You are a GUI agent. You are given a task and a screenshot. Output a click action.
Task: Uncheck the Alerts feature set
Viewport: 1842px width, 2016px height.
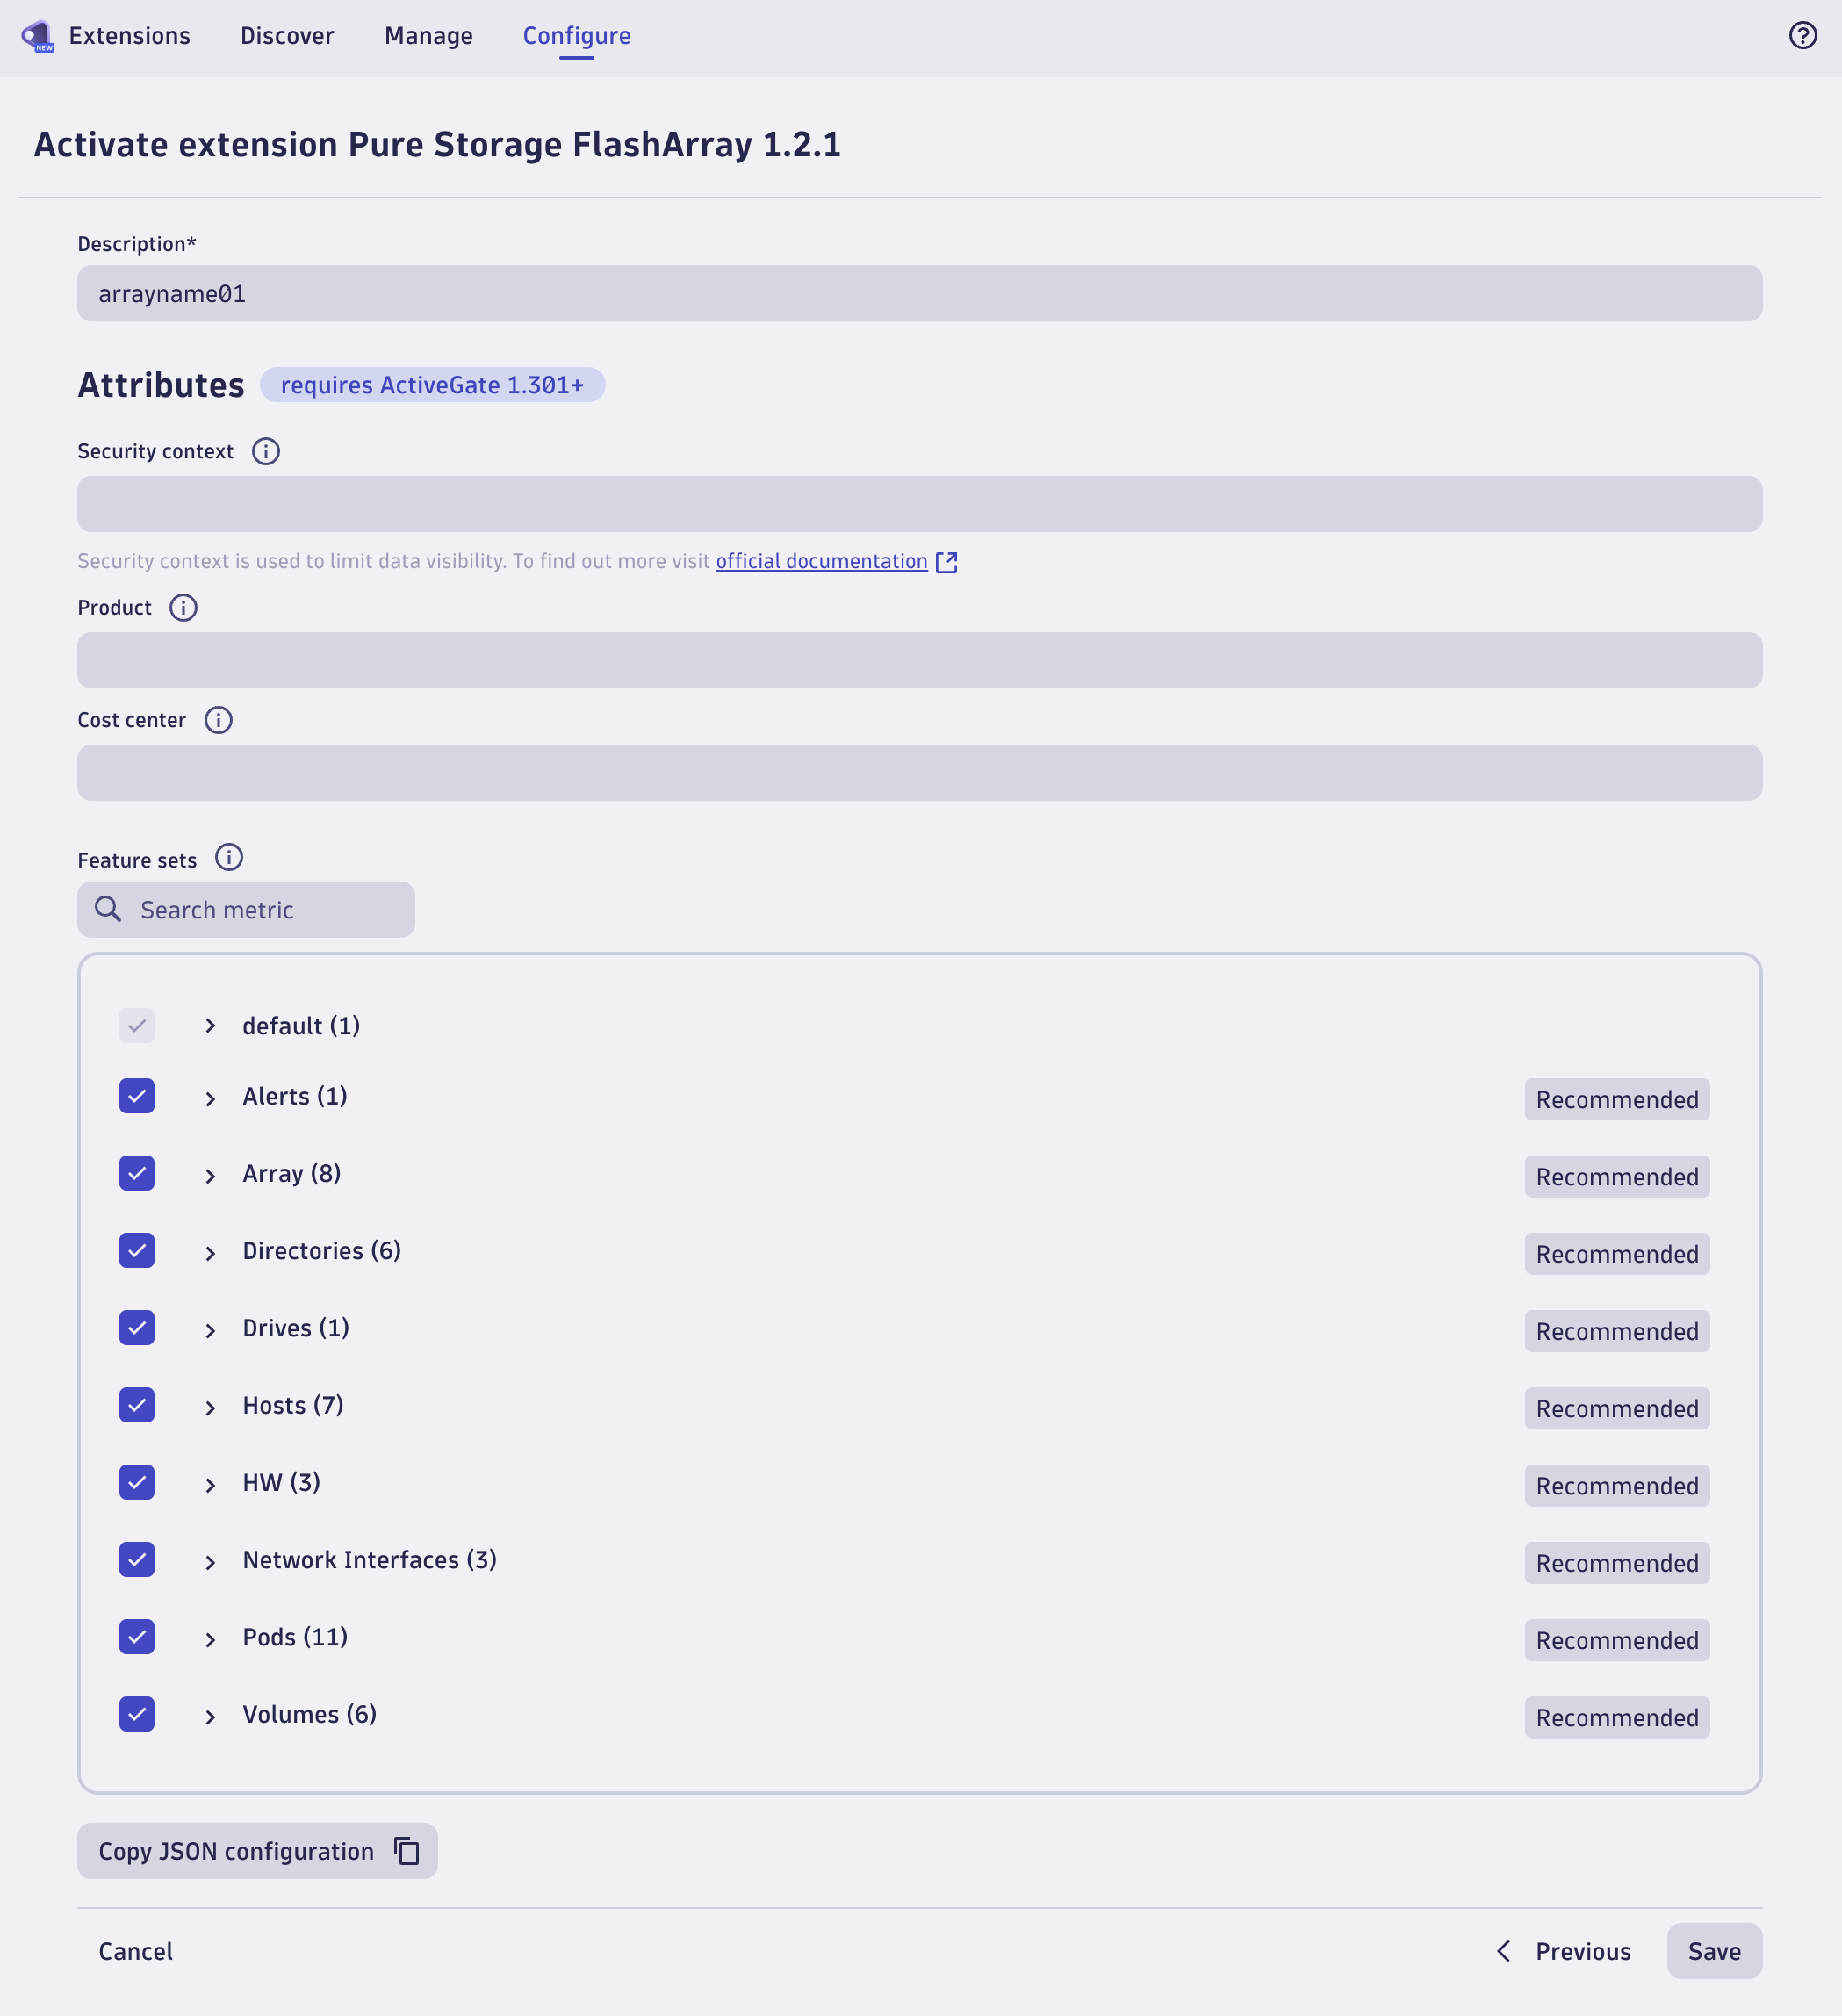(x=137, y=1096)
